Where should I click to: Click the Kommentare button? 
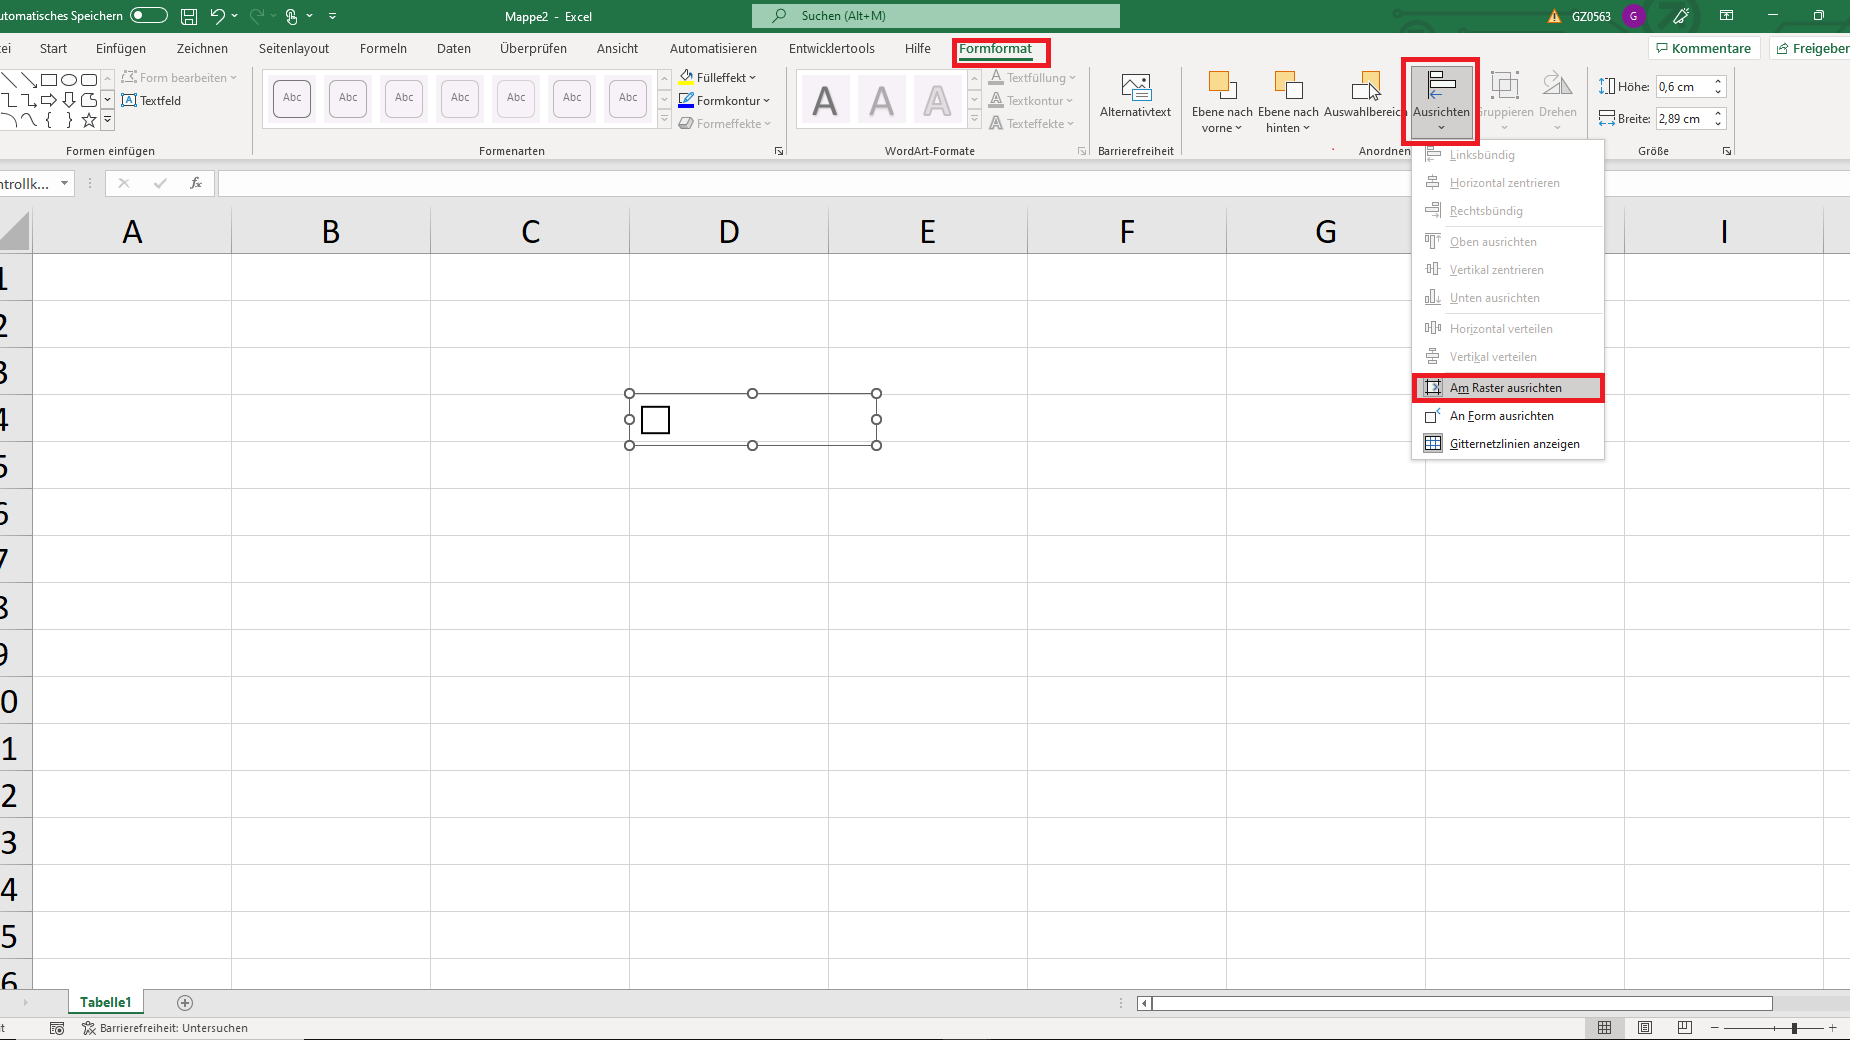[1703, 47]
